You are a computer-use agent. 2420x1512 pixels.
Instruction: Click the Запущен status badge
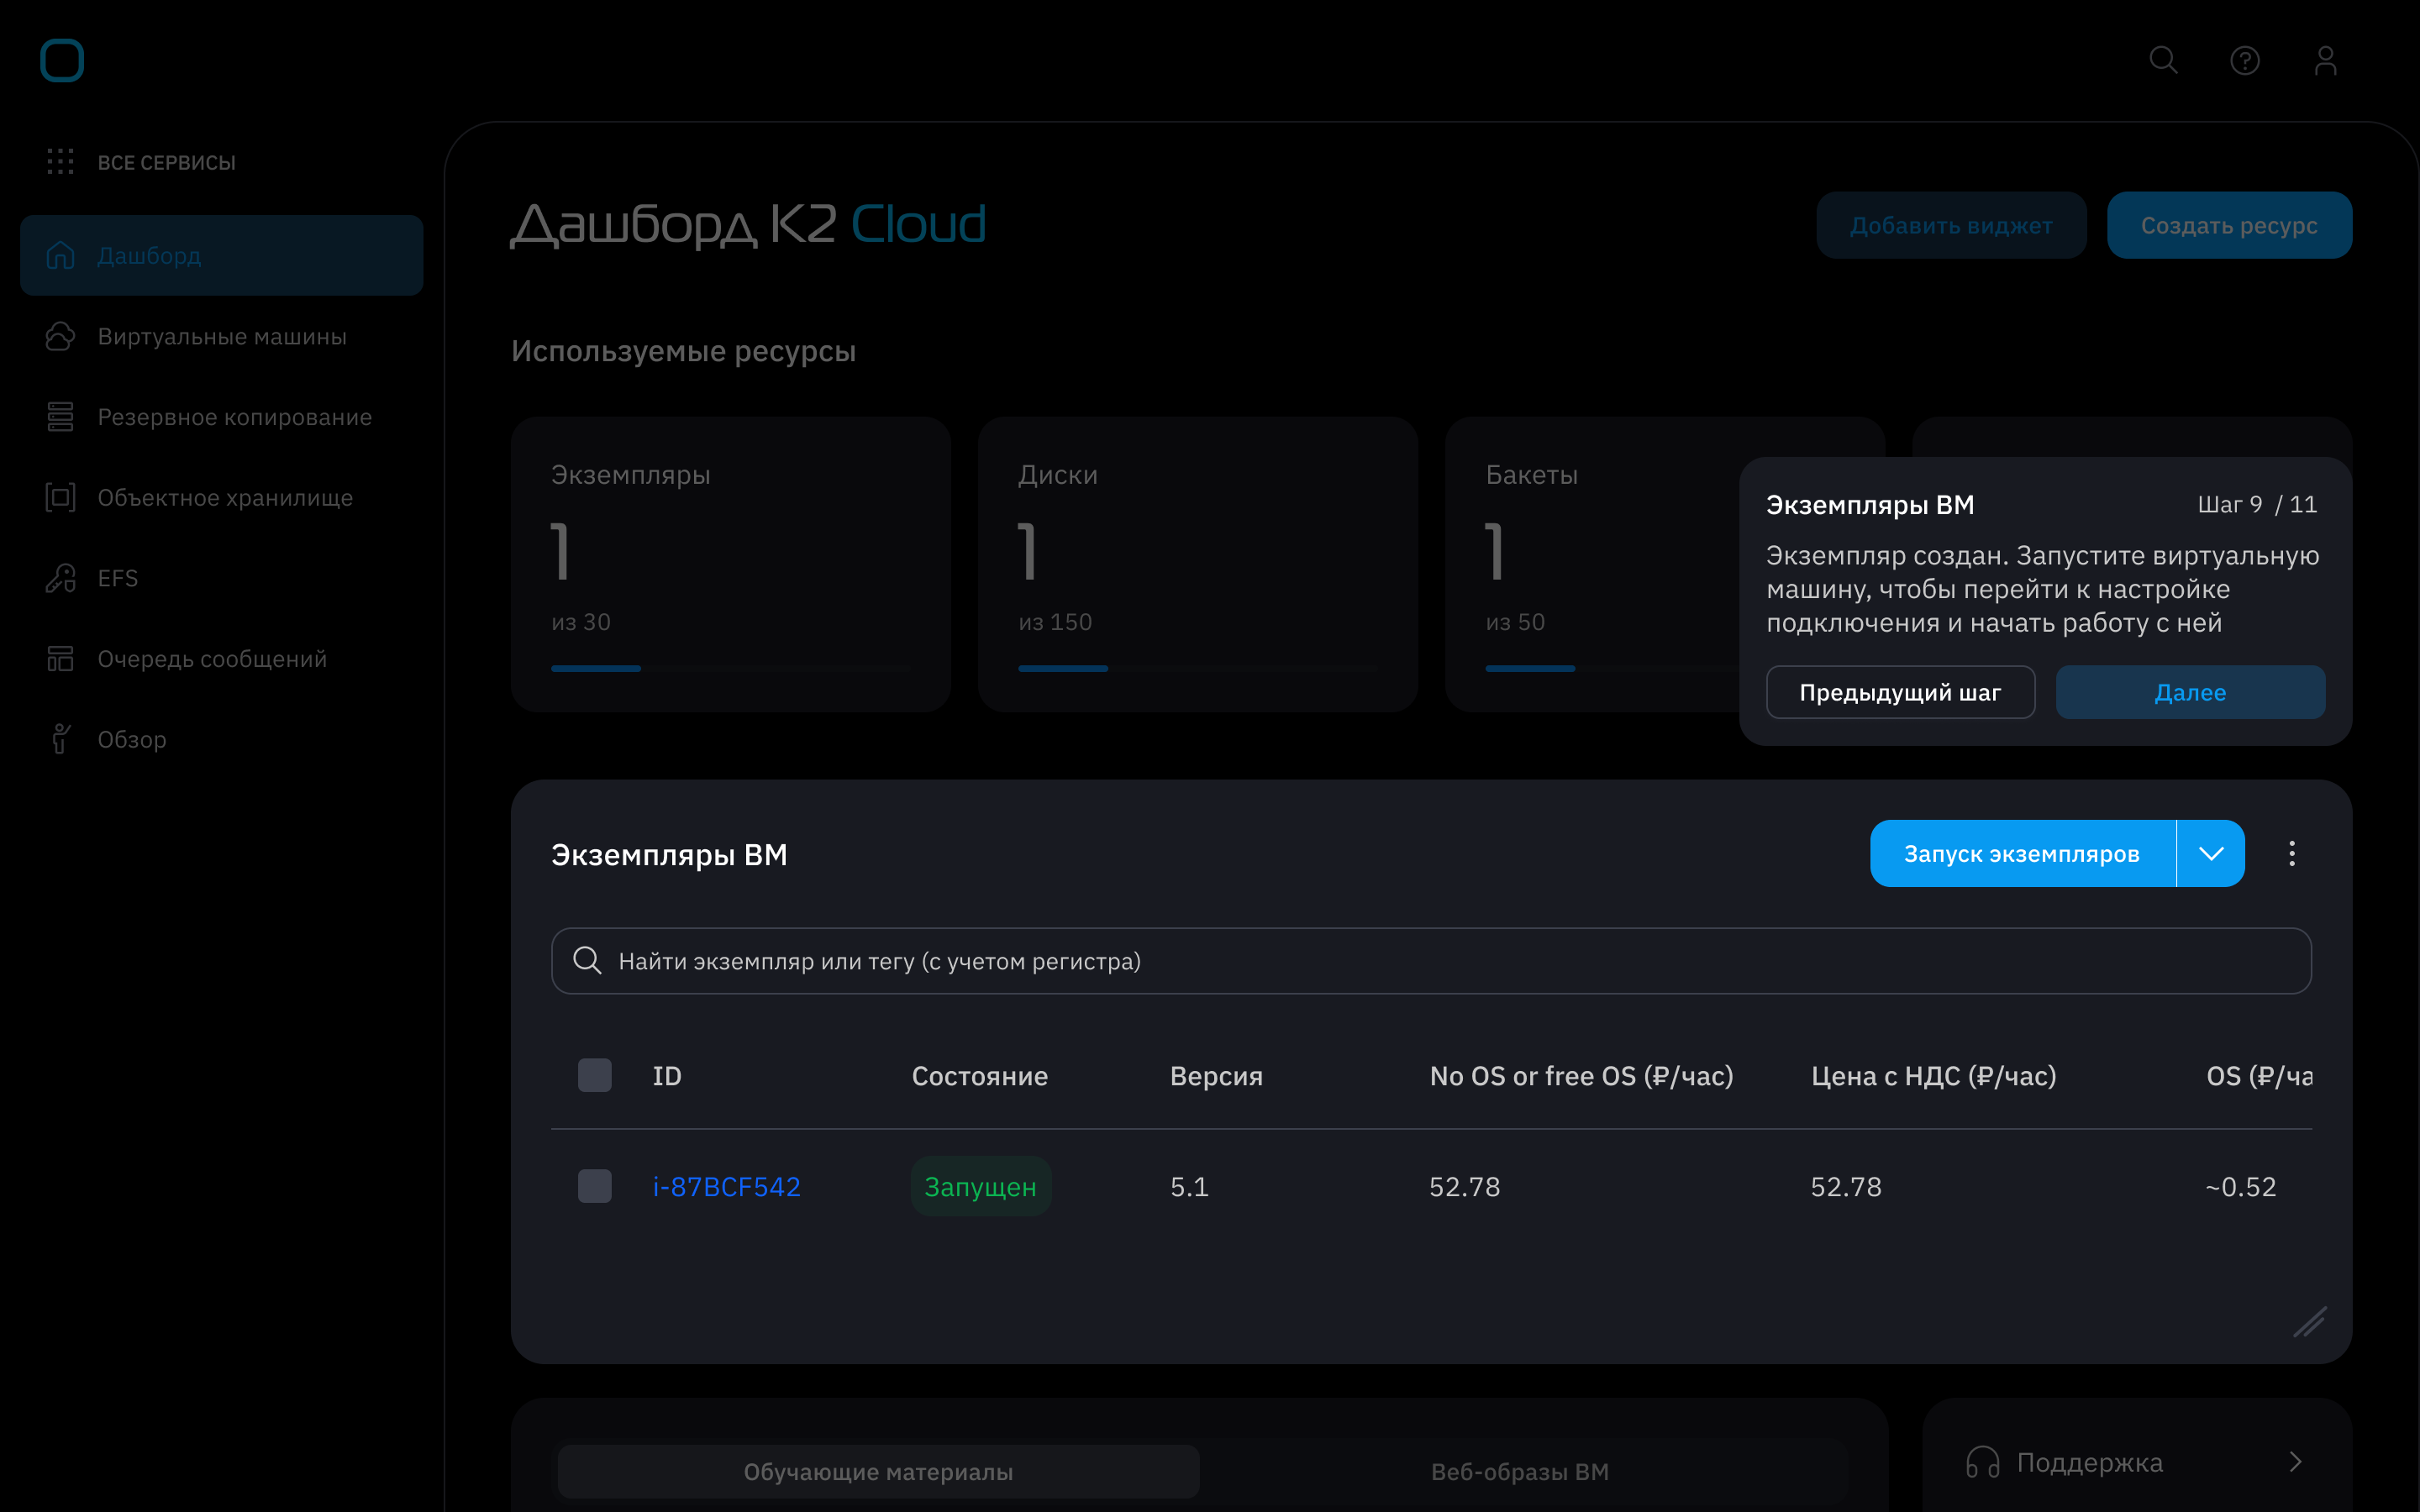click(981, 1186)
